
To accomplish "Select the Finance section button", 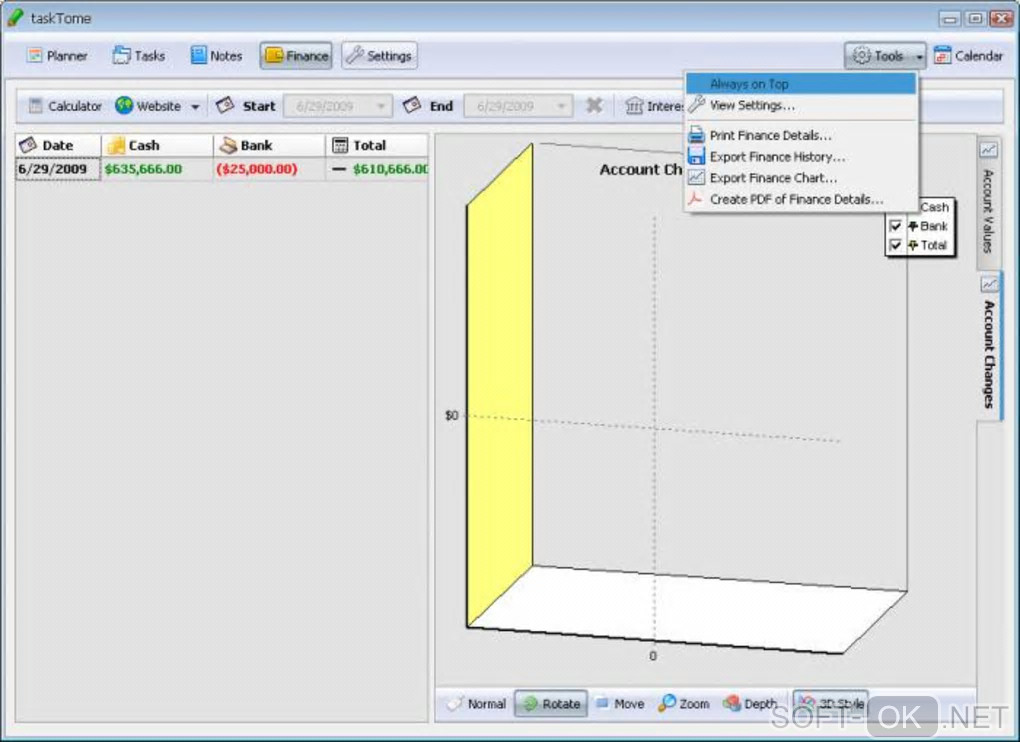I will pos(297,56).
